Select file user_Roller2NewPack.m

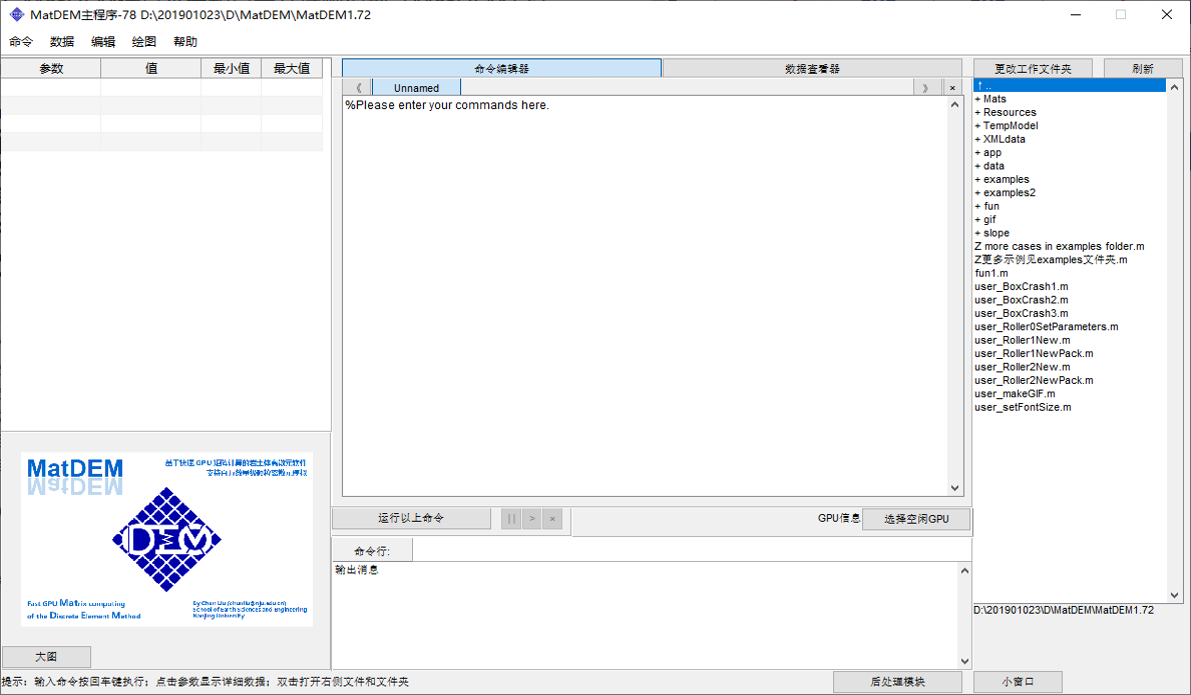click(1069, 381)
